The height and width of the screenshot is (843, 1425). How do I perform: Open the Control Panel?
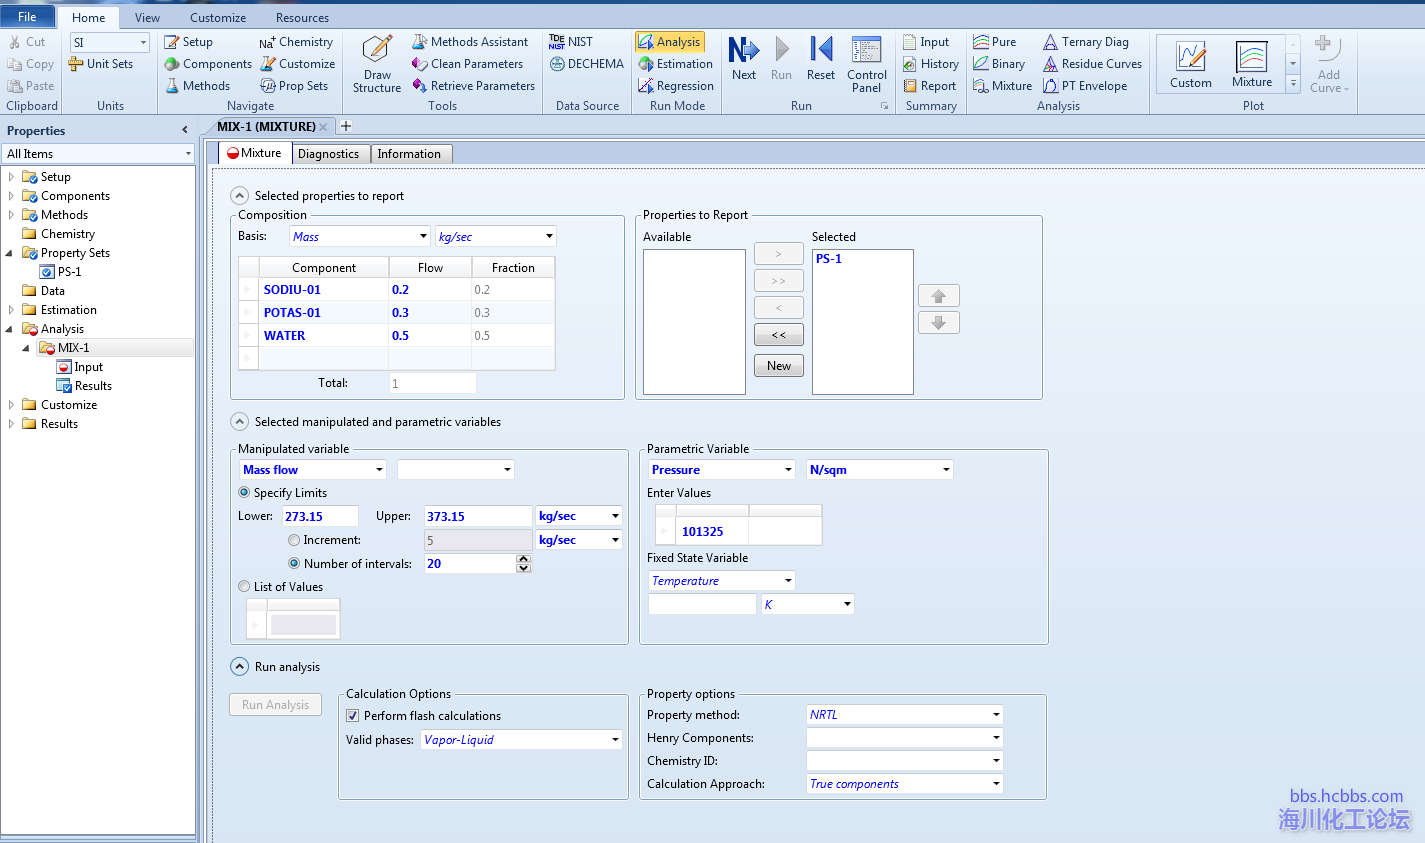click(x=867, y=64)
